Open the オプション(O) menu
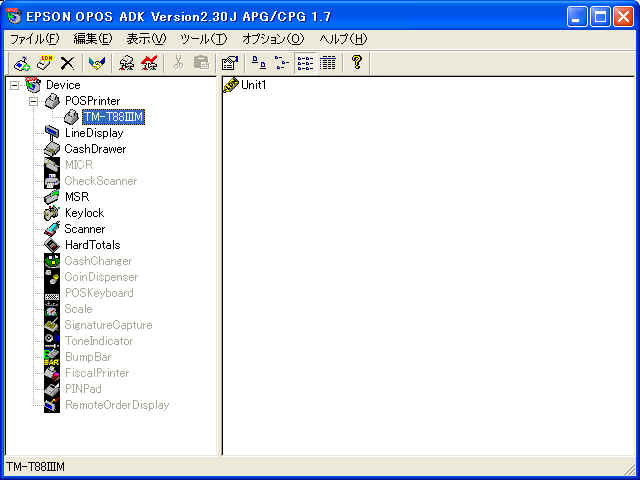 [x=273, y=39]
